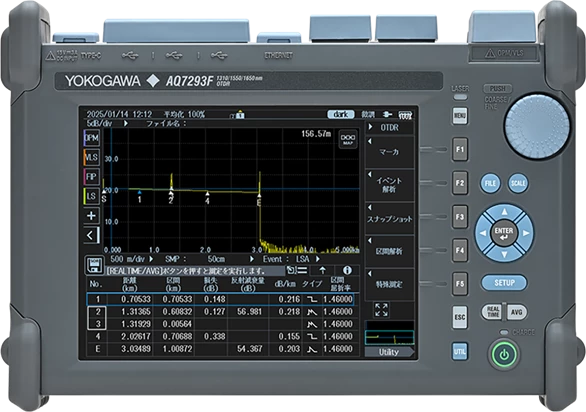Expand the 5dB/div vertical scale arrow
This screenshot has height=412, width=586.
[x=126, y=123]
